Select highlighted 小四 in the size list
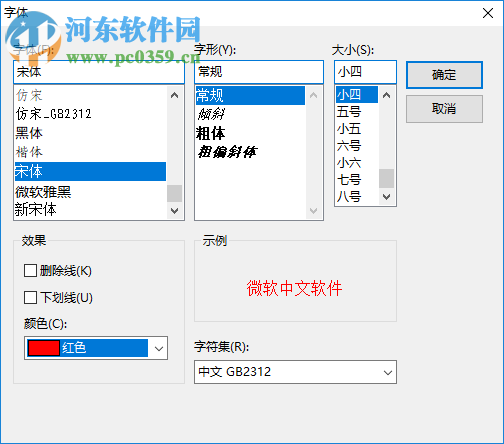The image size is (504, 444). (x=357, y=95)
